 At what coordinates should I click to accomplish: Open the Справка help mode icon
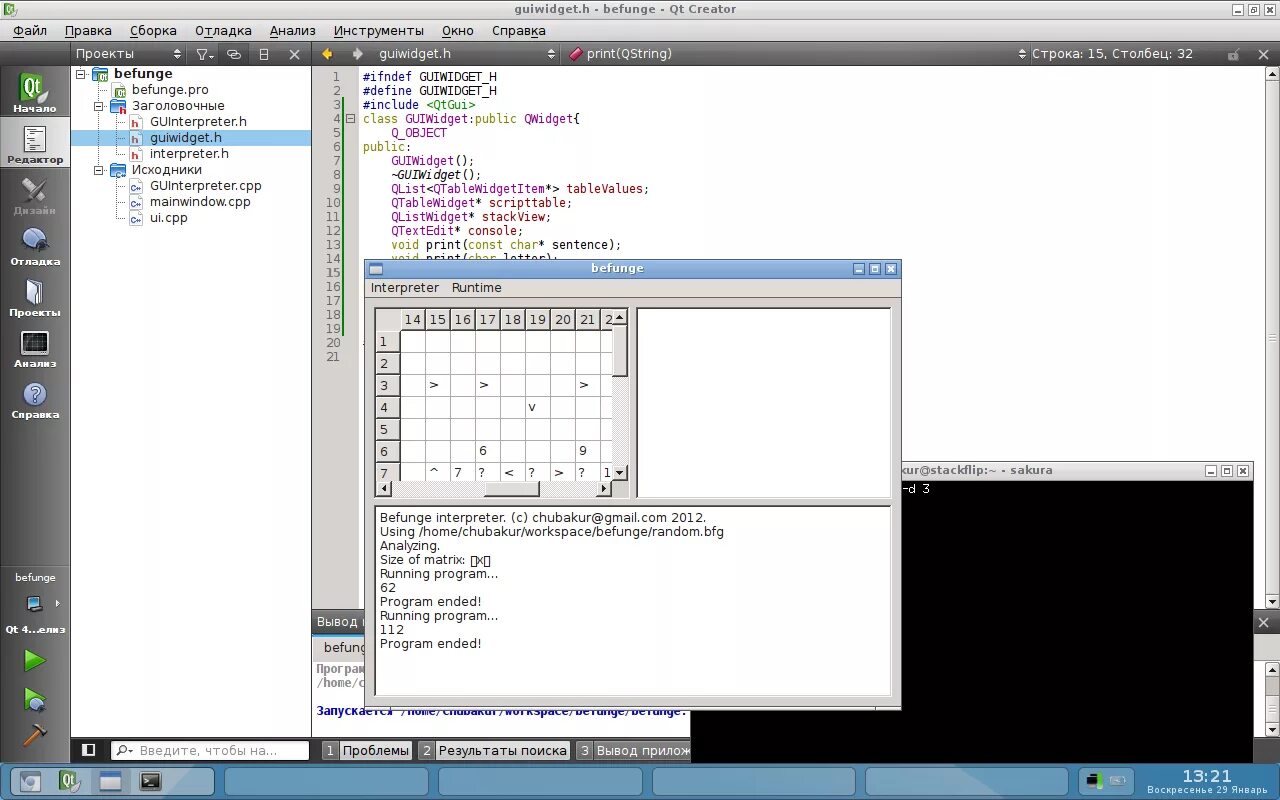tap(35, 398)
